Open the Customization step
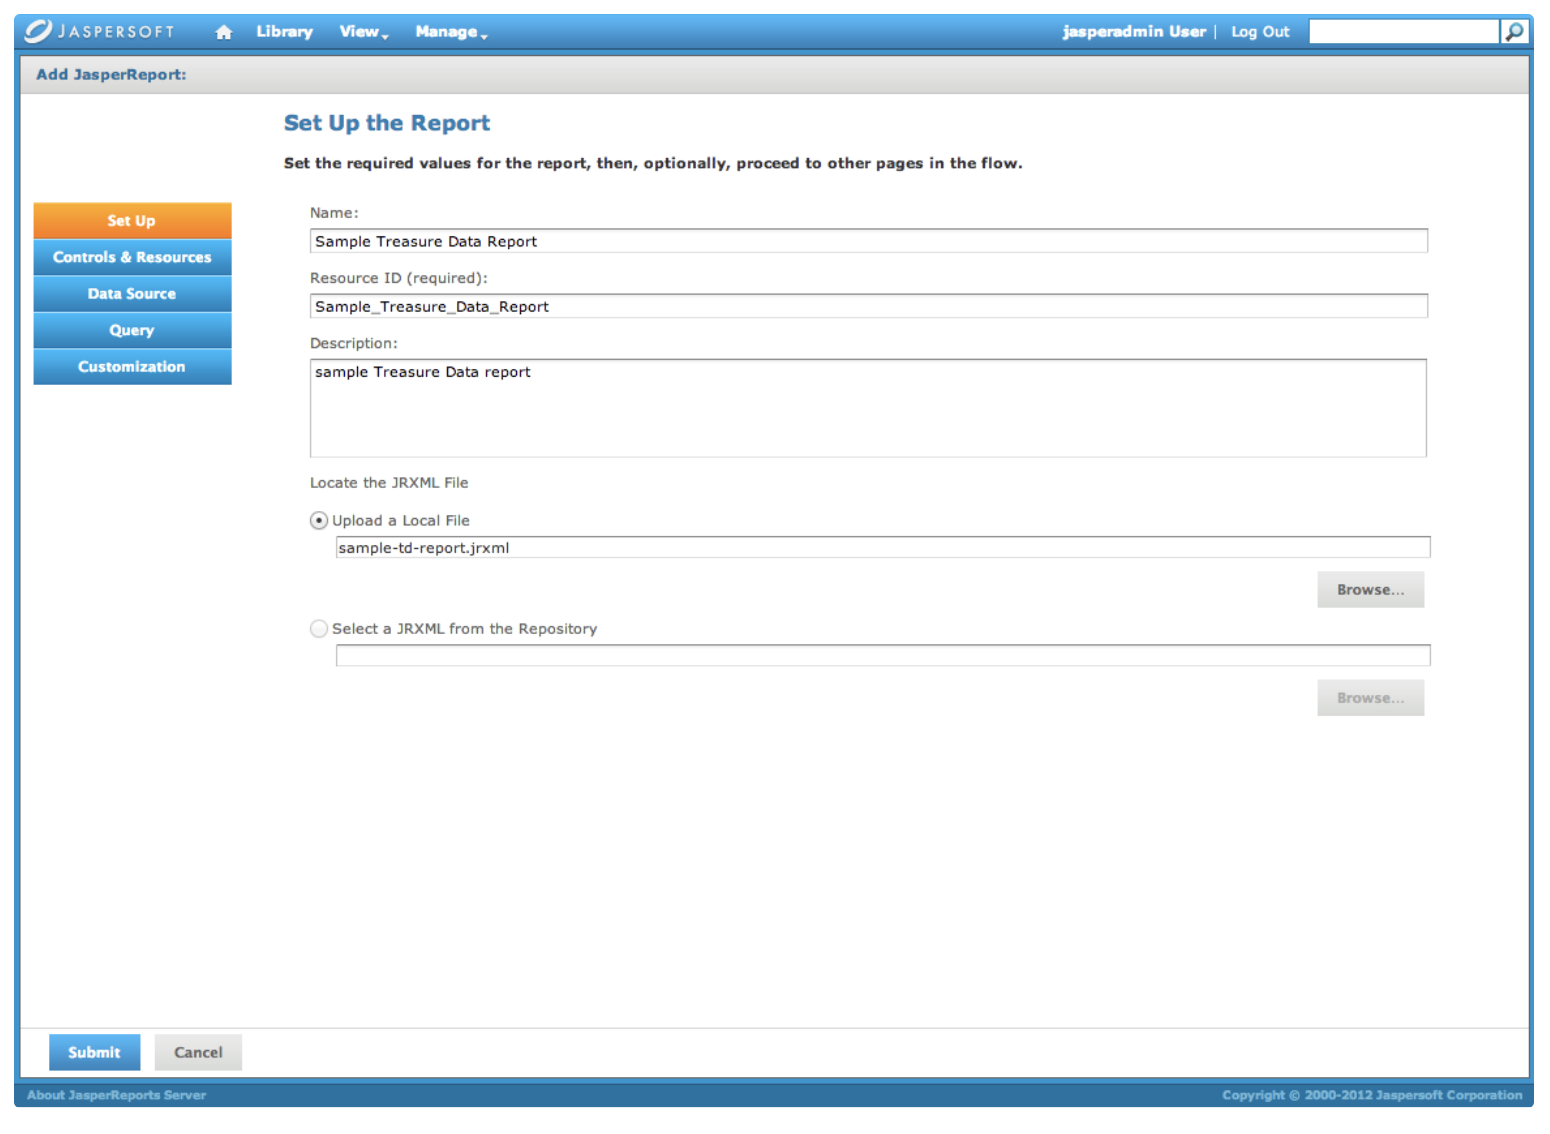This screenshot has height=1134, width=1550. tap(132, 367)
